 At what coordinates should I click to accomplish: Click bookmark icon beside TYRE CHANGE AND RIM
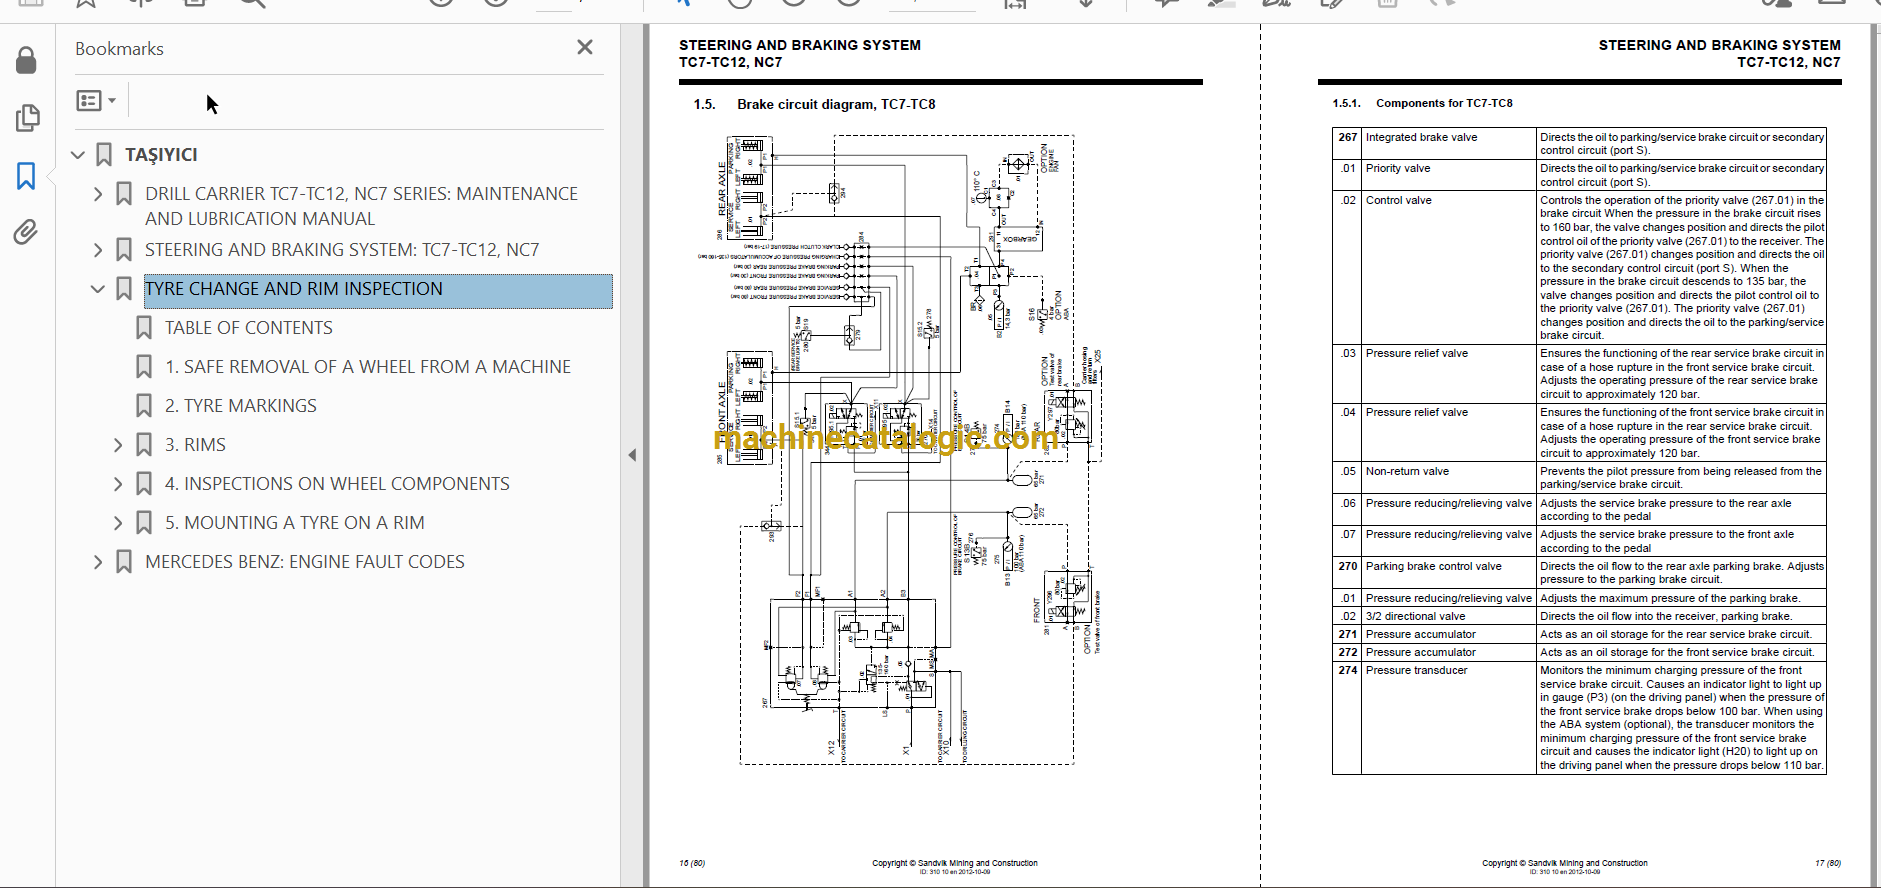pos(124,289)
